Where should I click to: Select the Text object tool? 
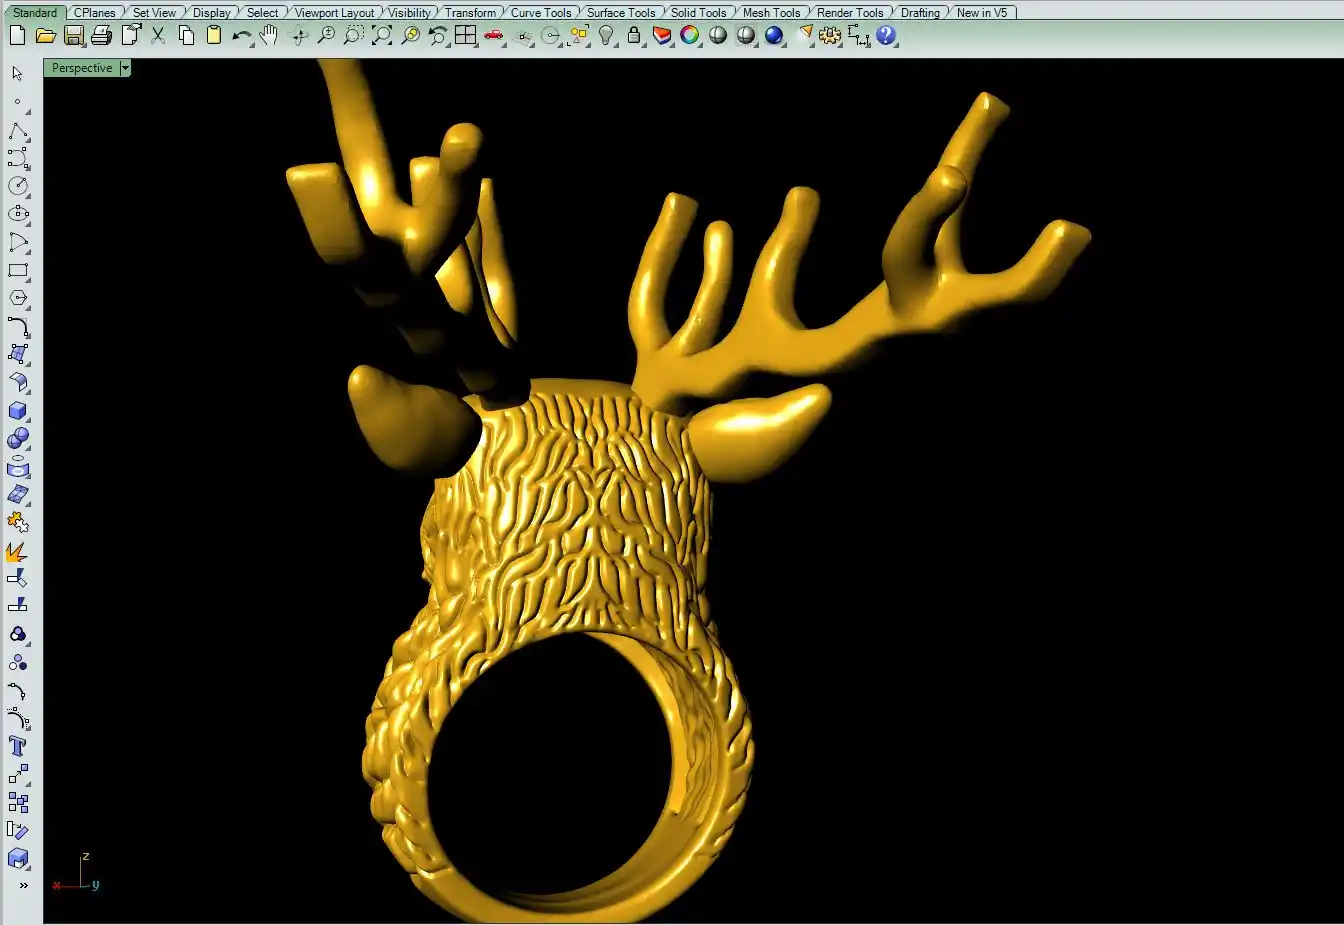point(18,747)
